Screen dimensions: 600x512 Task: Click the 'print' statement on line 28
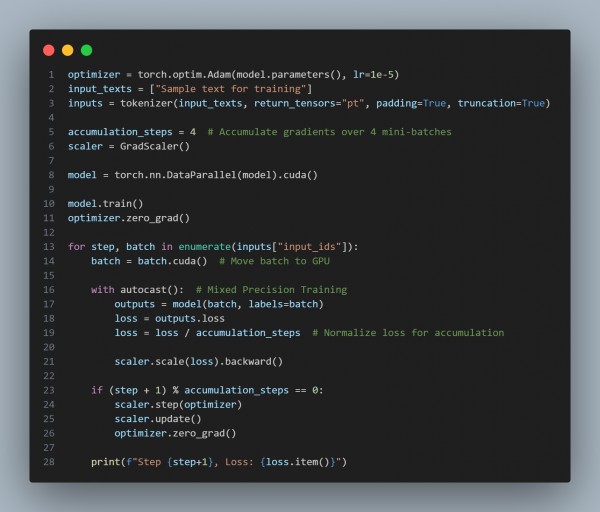pos(219,462)
